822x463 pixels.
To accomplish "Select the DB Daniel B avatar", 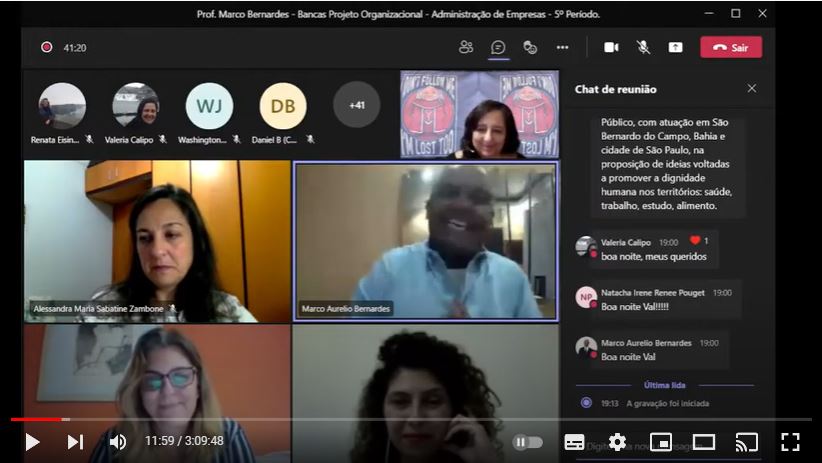I will pyautogui.click(x=283, y=105).
